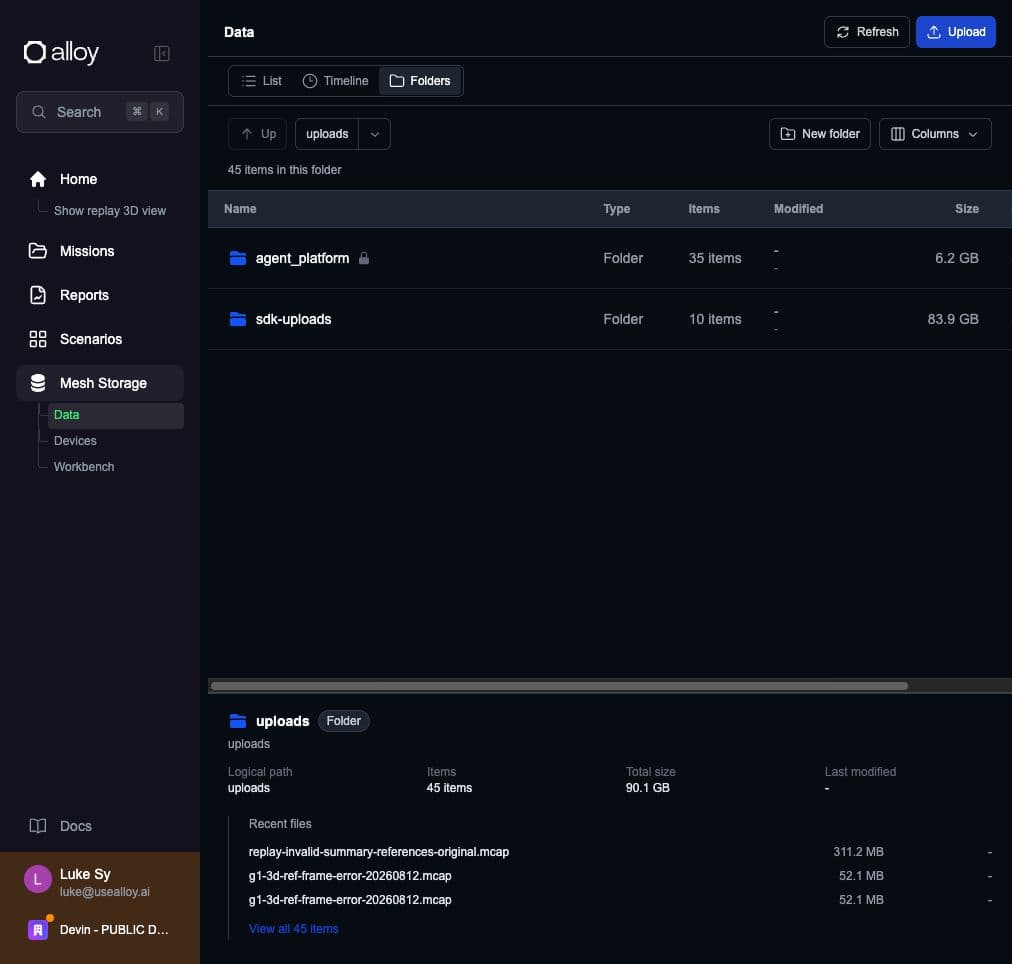The height and width of the screenshot is (964, 1012).
Task: Open Reports section
Action: [x=100, y=295]
